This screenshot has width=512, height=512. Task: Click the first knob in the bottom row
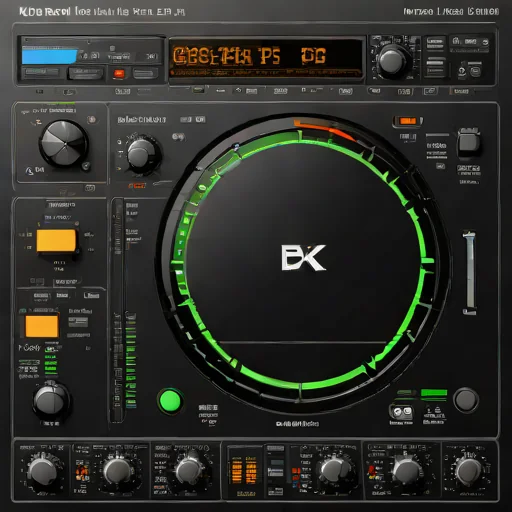point(42,471)
